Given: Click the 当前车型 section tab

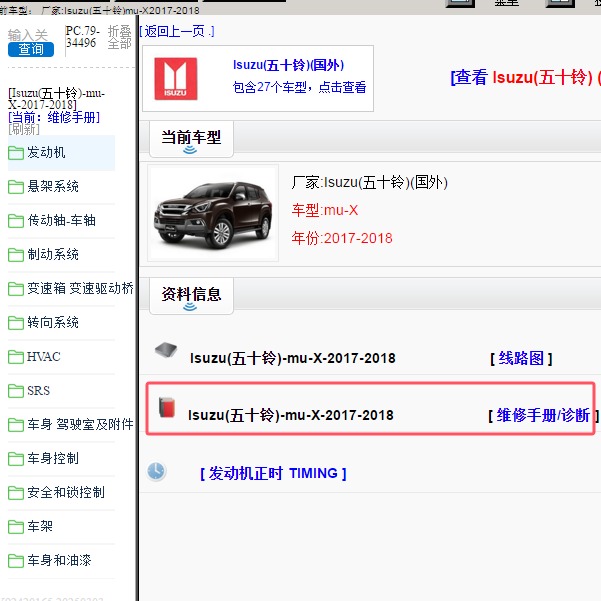Looking at the screenshot, I should (x=191, y=138).
